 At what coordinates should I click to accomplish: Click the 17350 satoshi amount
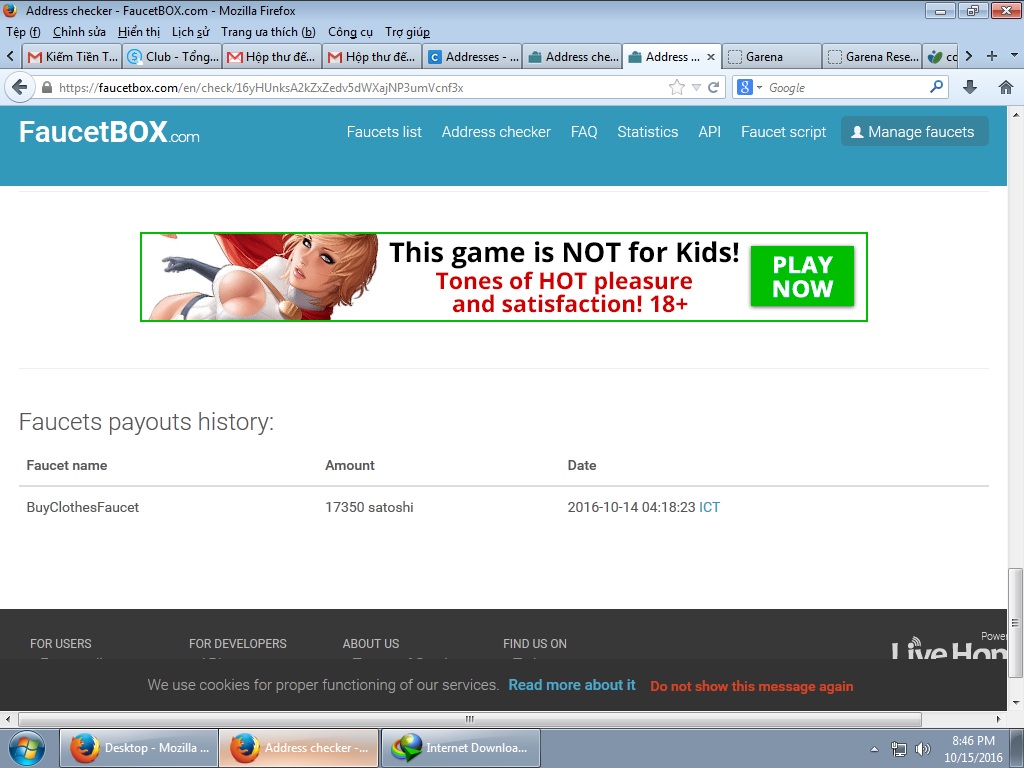coord(369,507)
